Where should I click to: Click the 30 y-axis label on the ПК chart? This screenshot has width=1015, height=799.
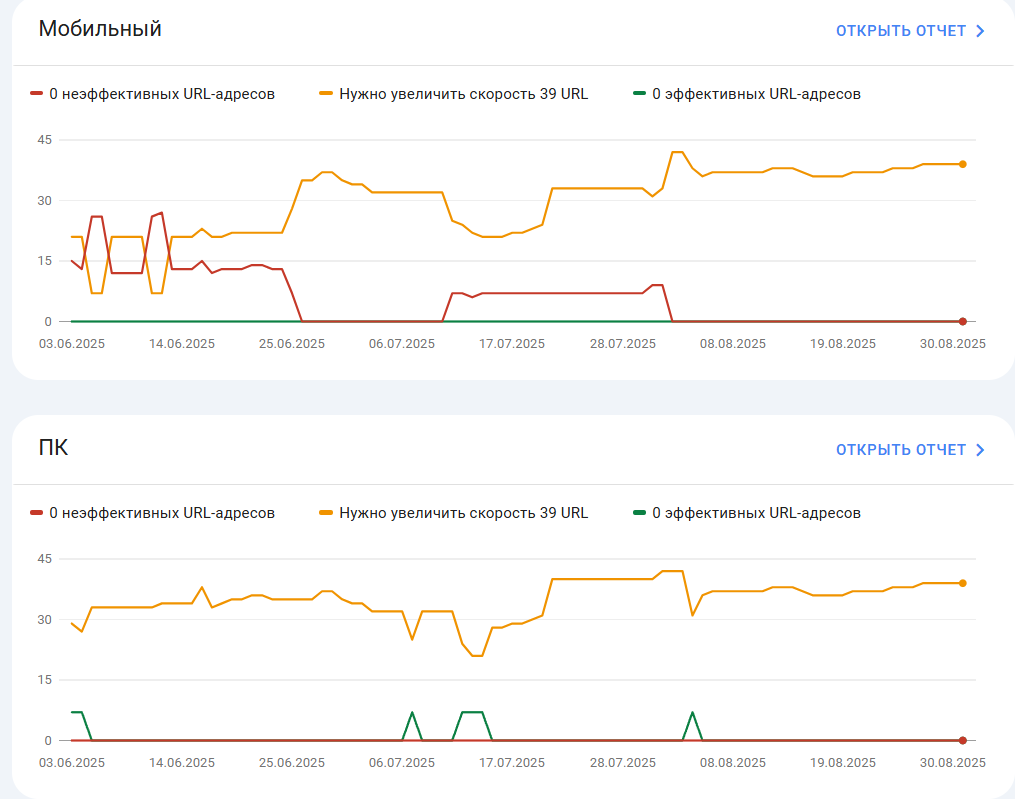45,620
